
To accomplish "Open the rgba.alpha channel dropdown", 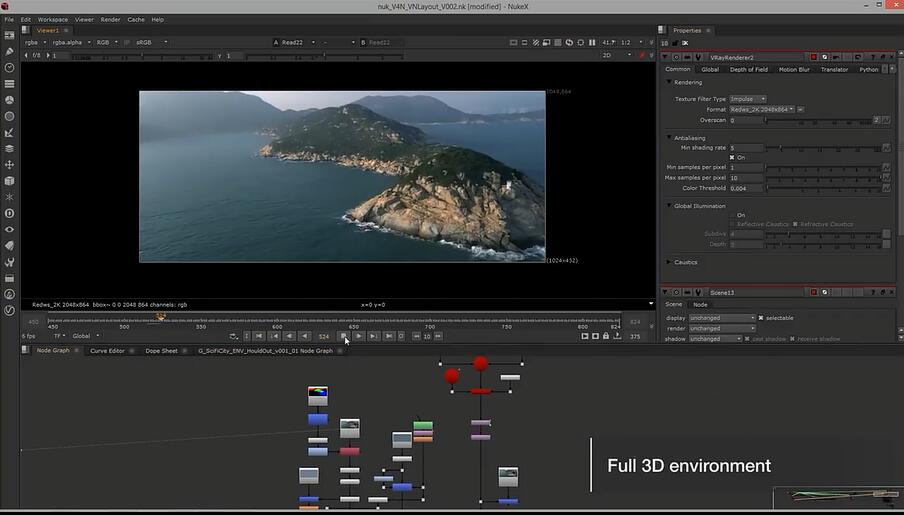I will point(71,42).
